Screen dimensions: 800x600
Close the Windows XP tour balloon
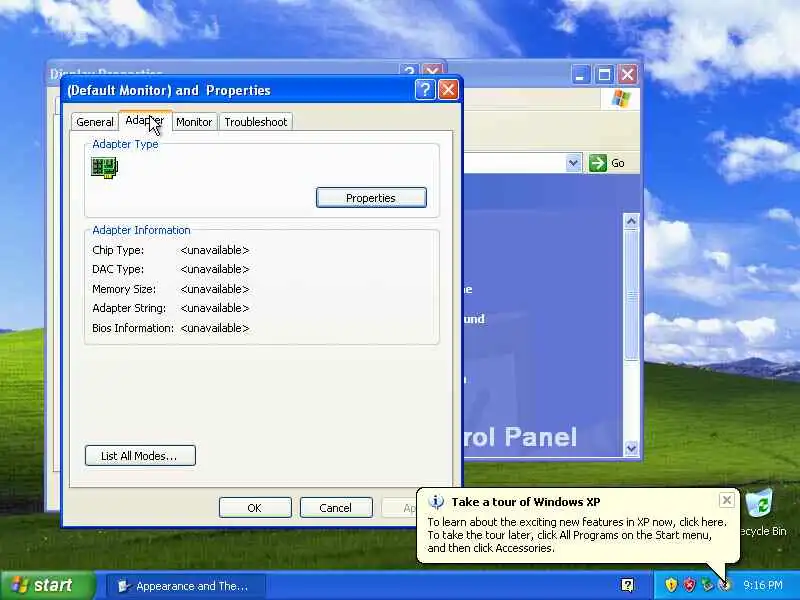[727, 500]
